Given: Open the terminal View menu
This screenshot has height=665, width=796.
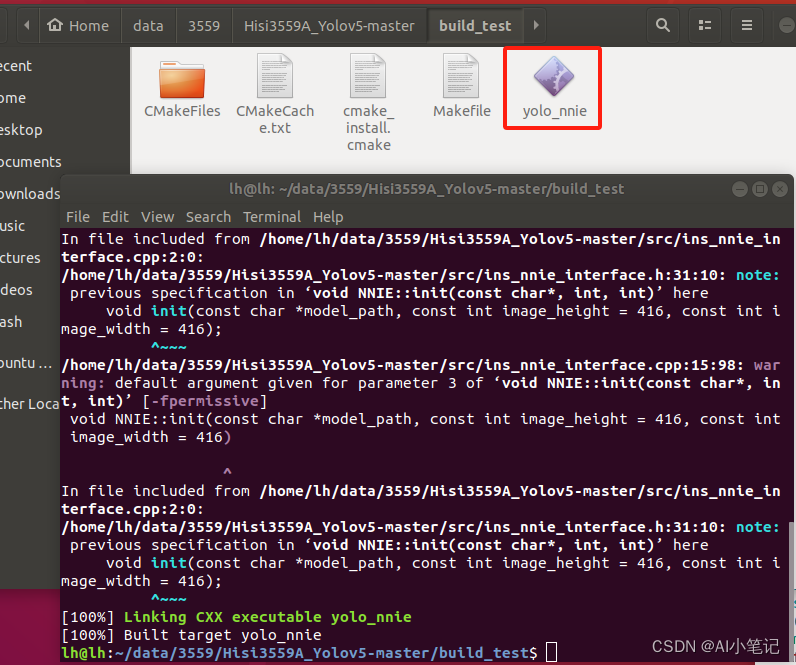Looking at the screenshot, I should (157, 217).
